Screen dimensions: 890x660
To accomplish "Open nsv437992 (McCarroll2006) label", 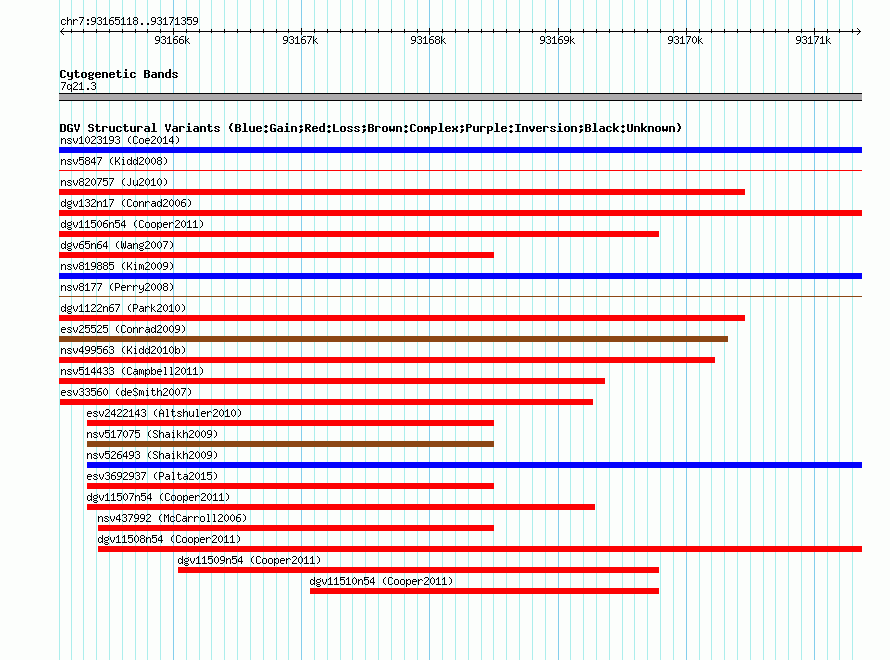I will click(172, 518).
